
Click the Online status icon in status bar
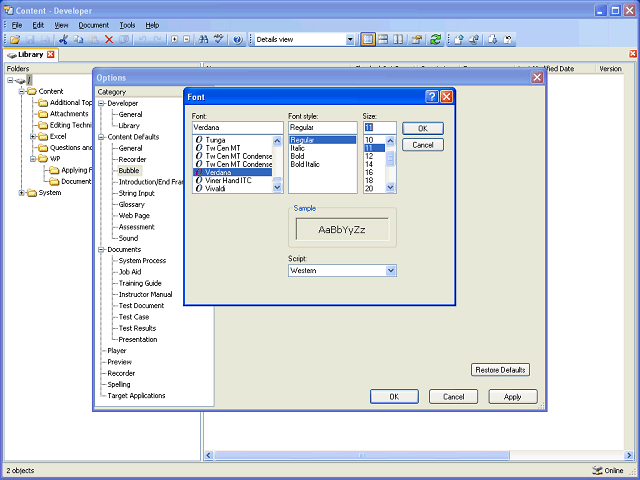tap(597, 470)
